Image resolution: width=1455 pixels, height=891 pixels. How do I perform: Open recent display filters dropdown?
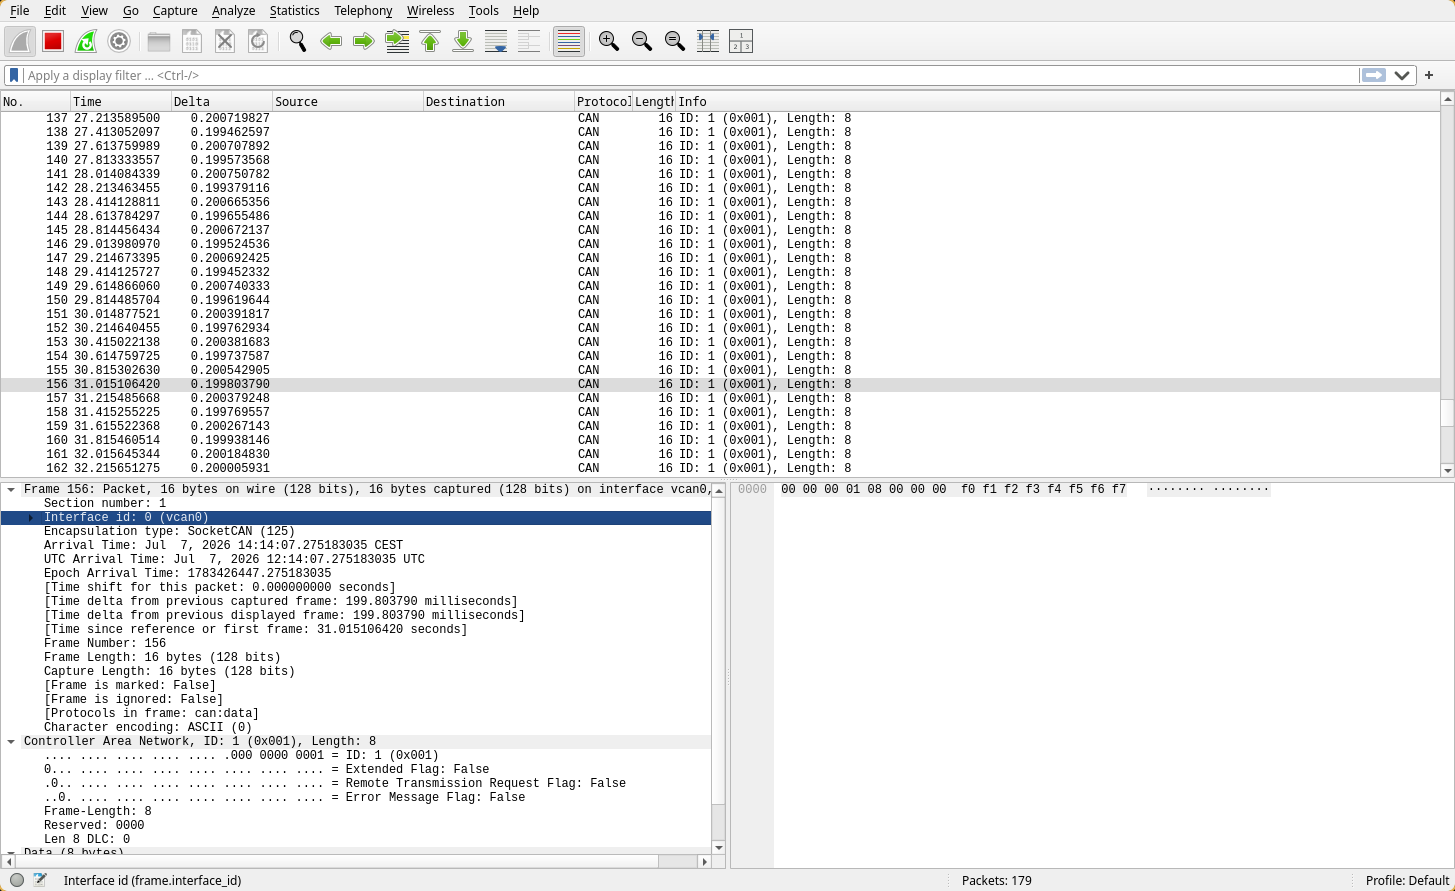[x=1402, y=75]
